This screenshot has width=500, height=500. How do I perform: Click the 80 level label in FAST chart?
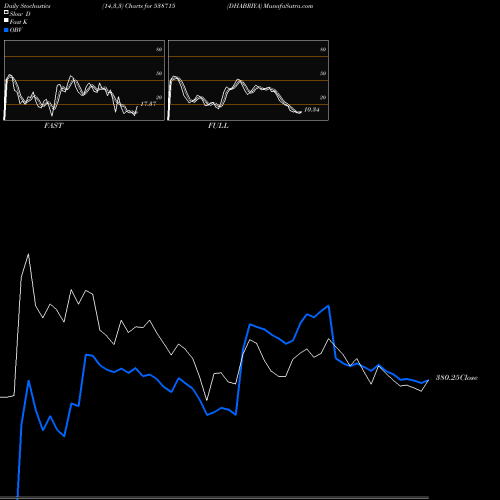click(159, 49)
